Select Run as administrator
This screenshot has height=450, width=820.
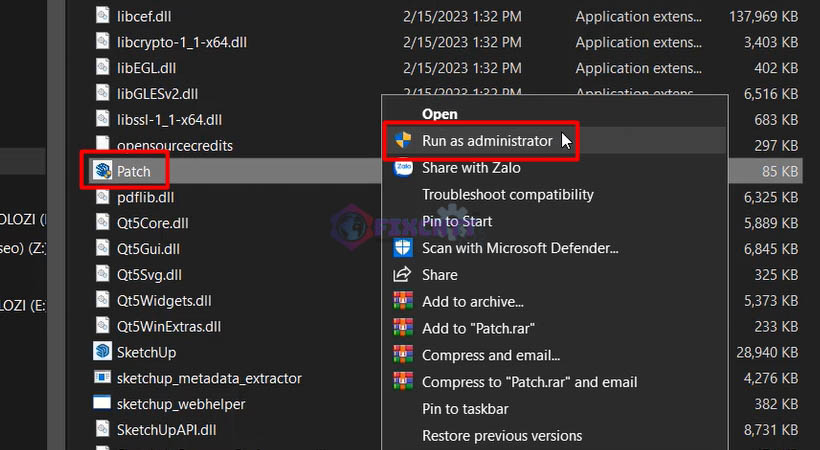pos(486,141)
